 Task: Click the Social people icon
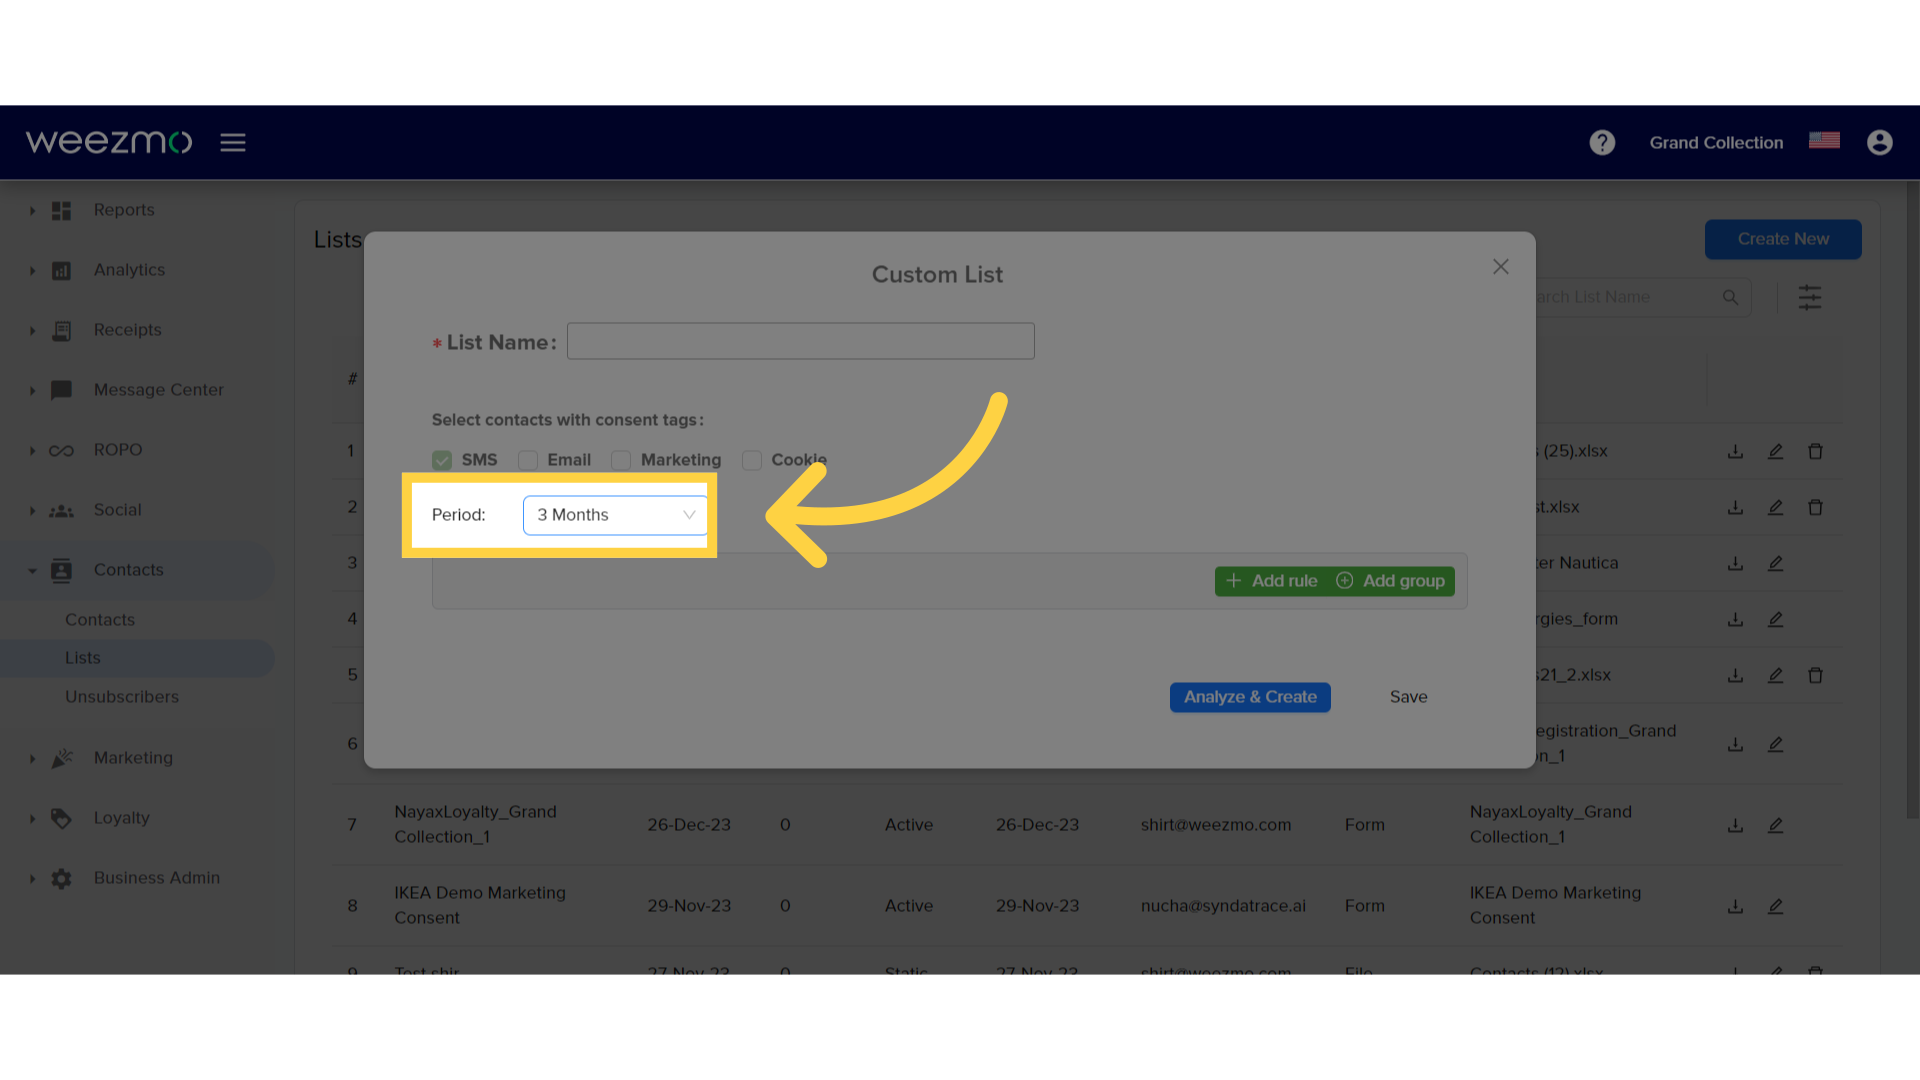pos(61,510)
